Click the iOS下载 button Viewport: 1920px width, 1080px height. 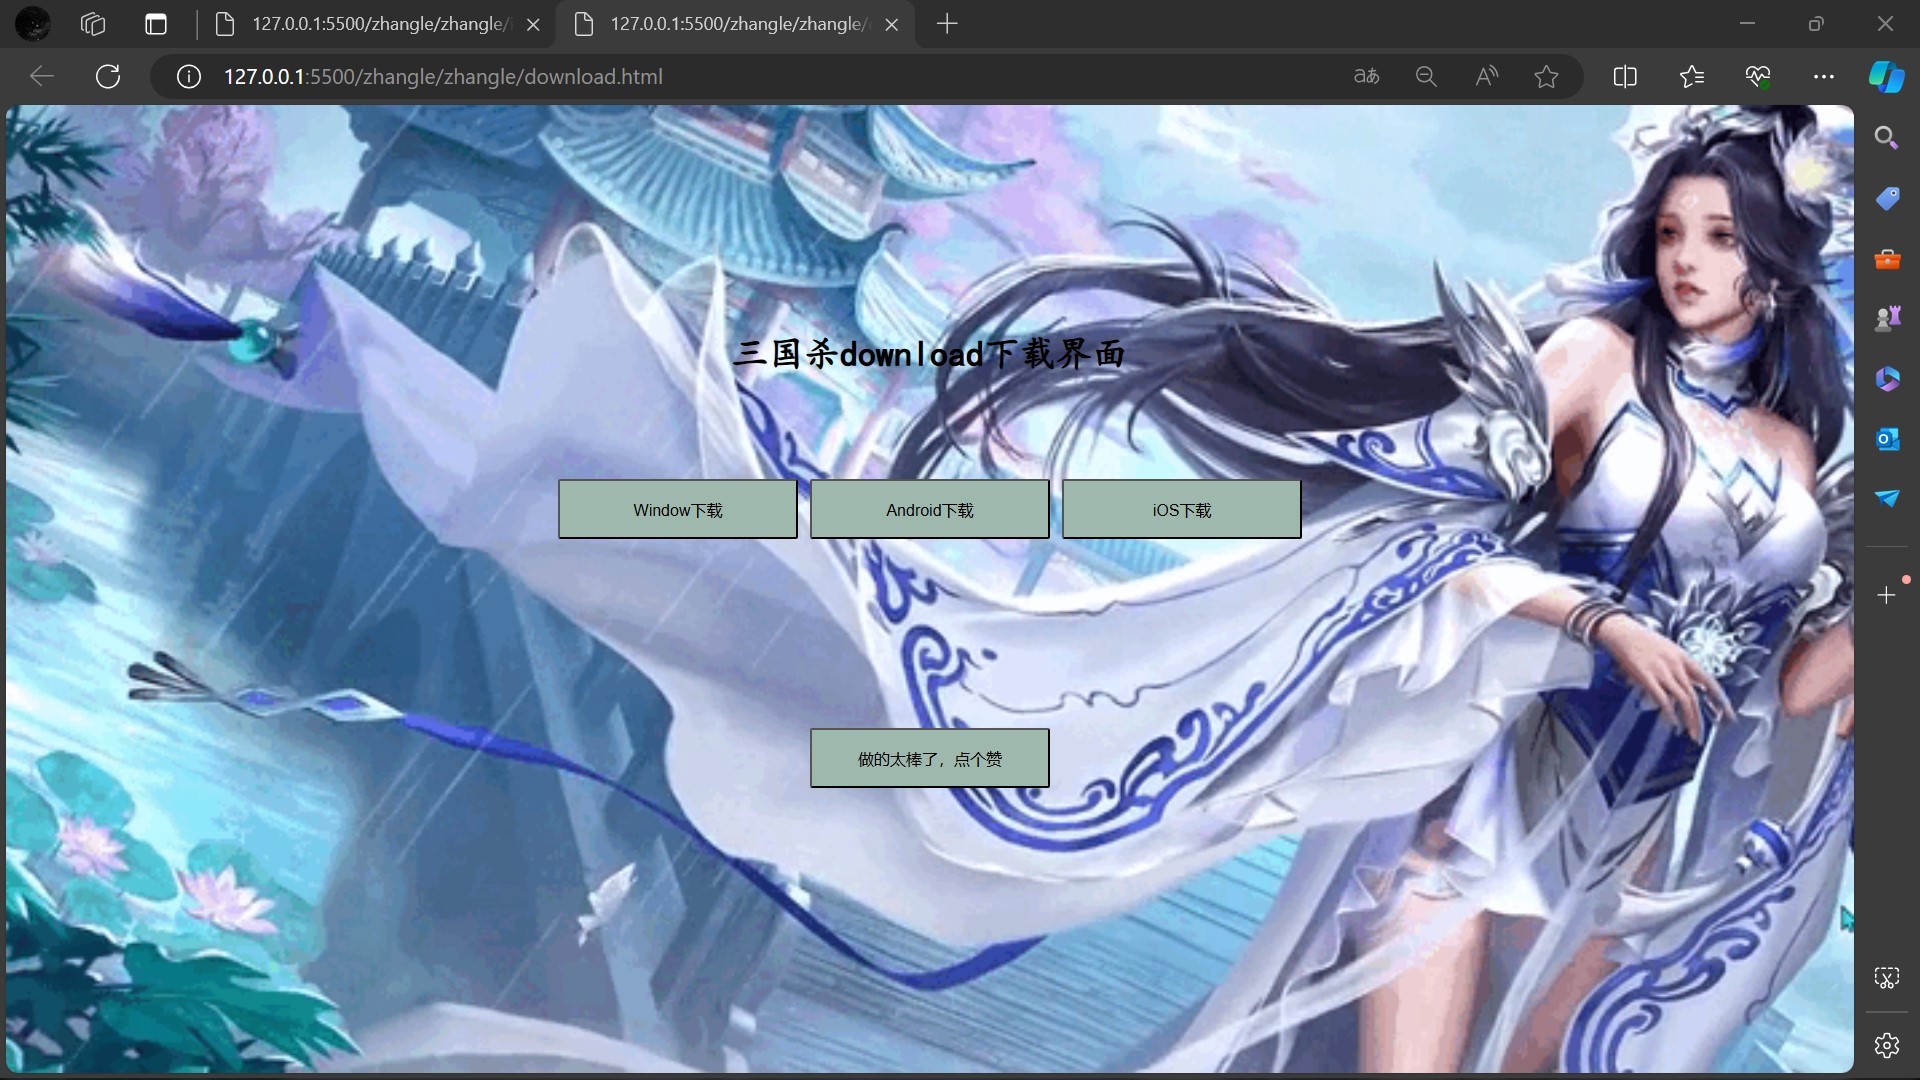tap(1182, 509)
